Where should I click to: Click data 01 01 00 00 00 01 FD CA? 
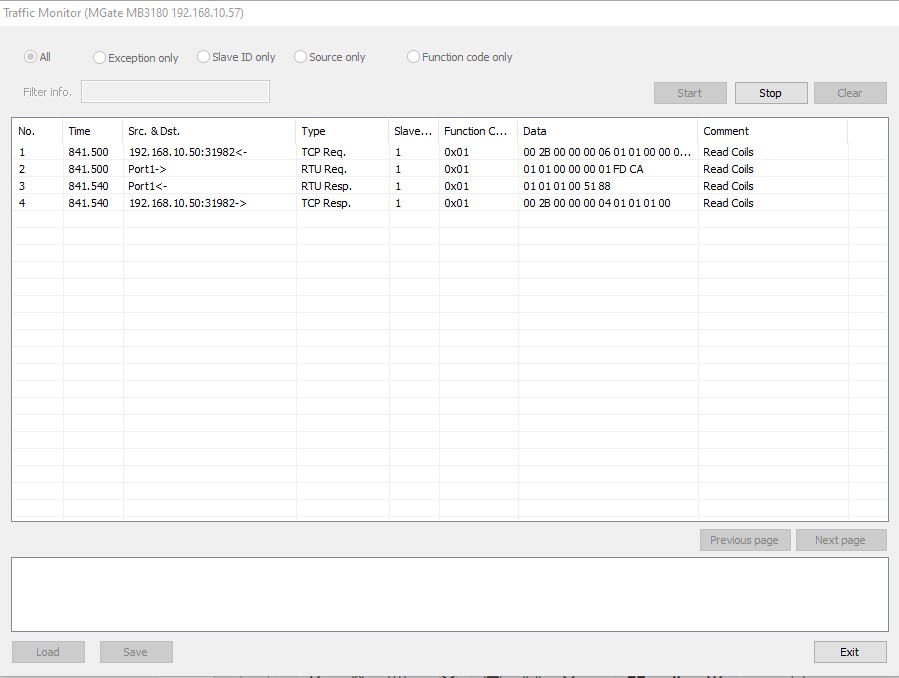coord(583,169)
